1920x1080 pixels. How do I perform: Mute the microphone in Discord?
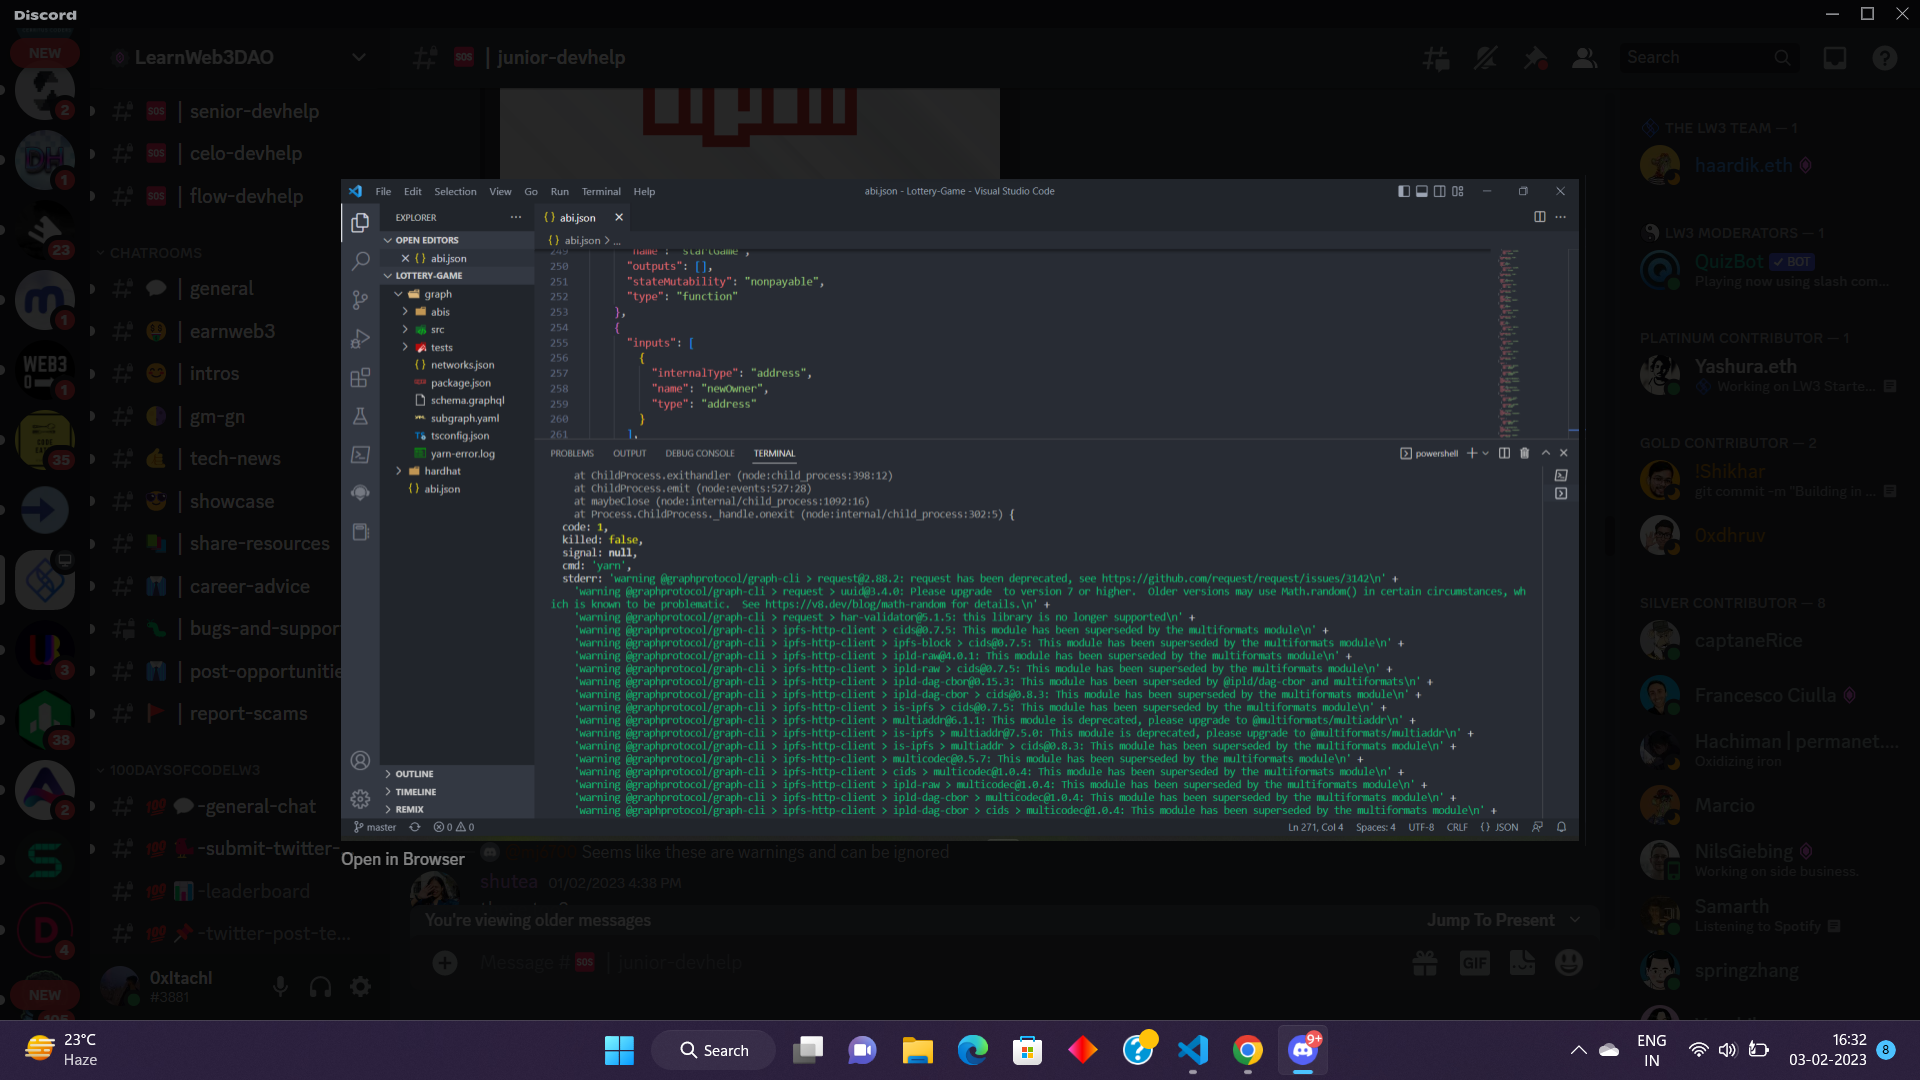point(280,986)
